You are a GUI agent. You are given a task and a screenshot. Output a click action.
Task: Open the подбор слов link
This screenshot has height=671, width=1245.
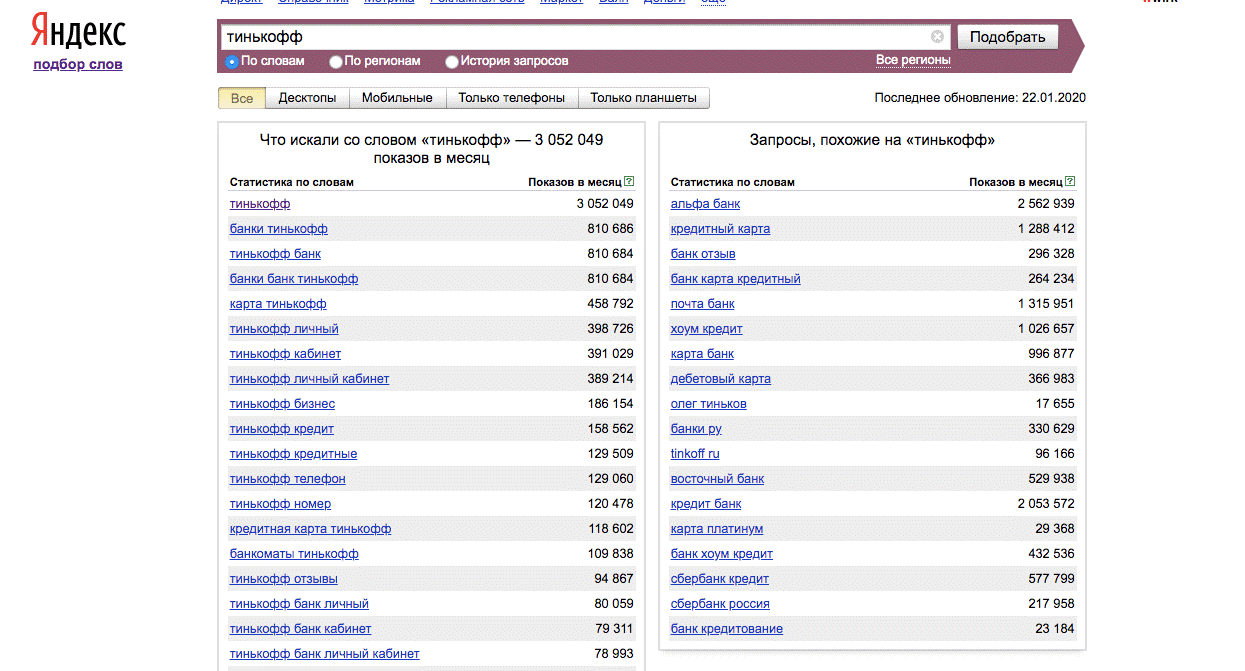coord(78,65)
